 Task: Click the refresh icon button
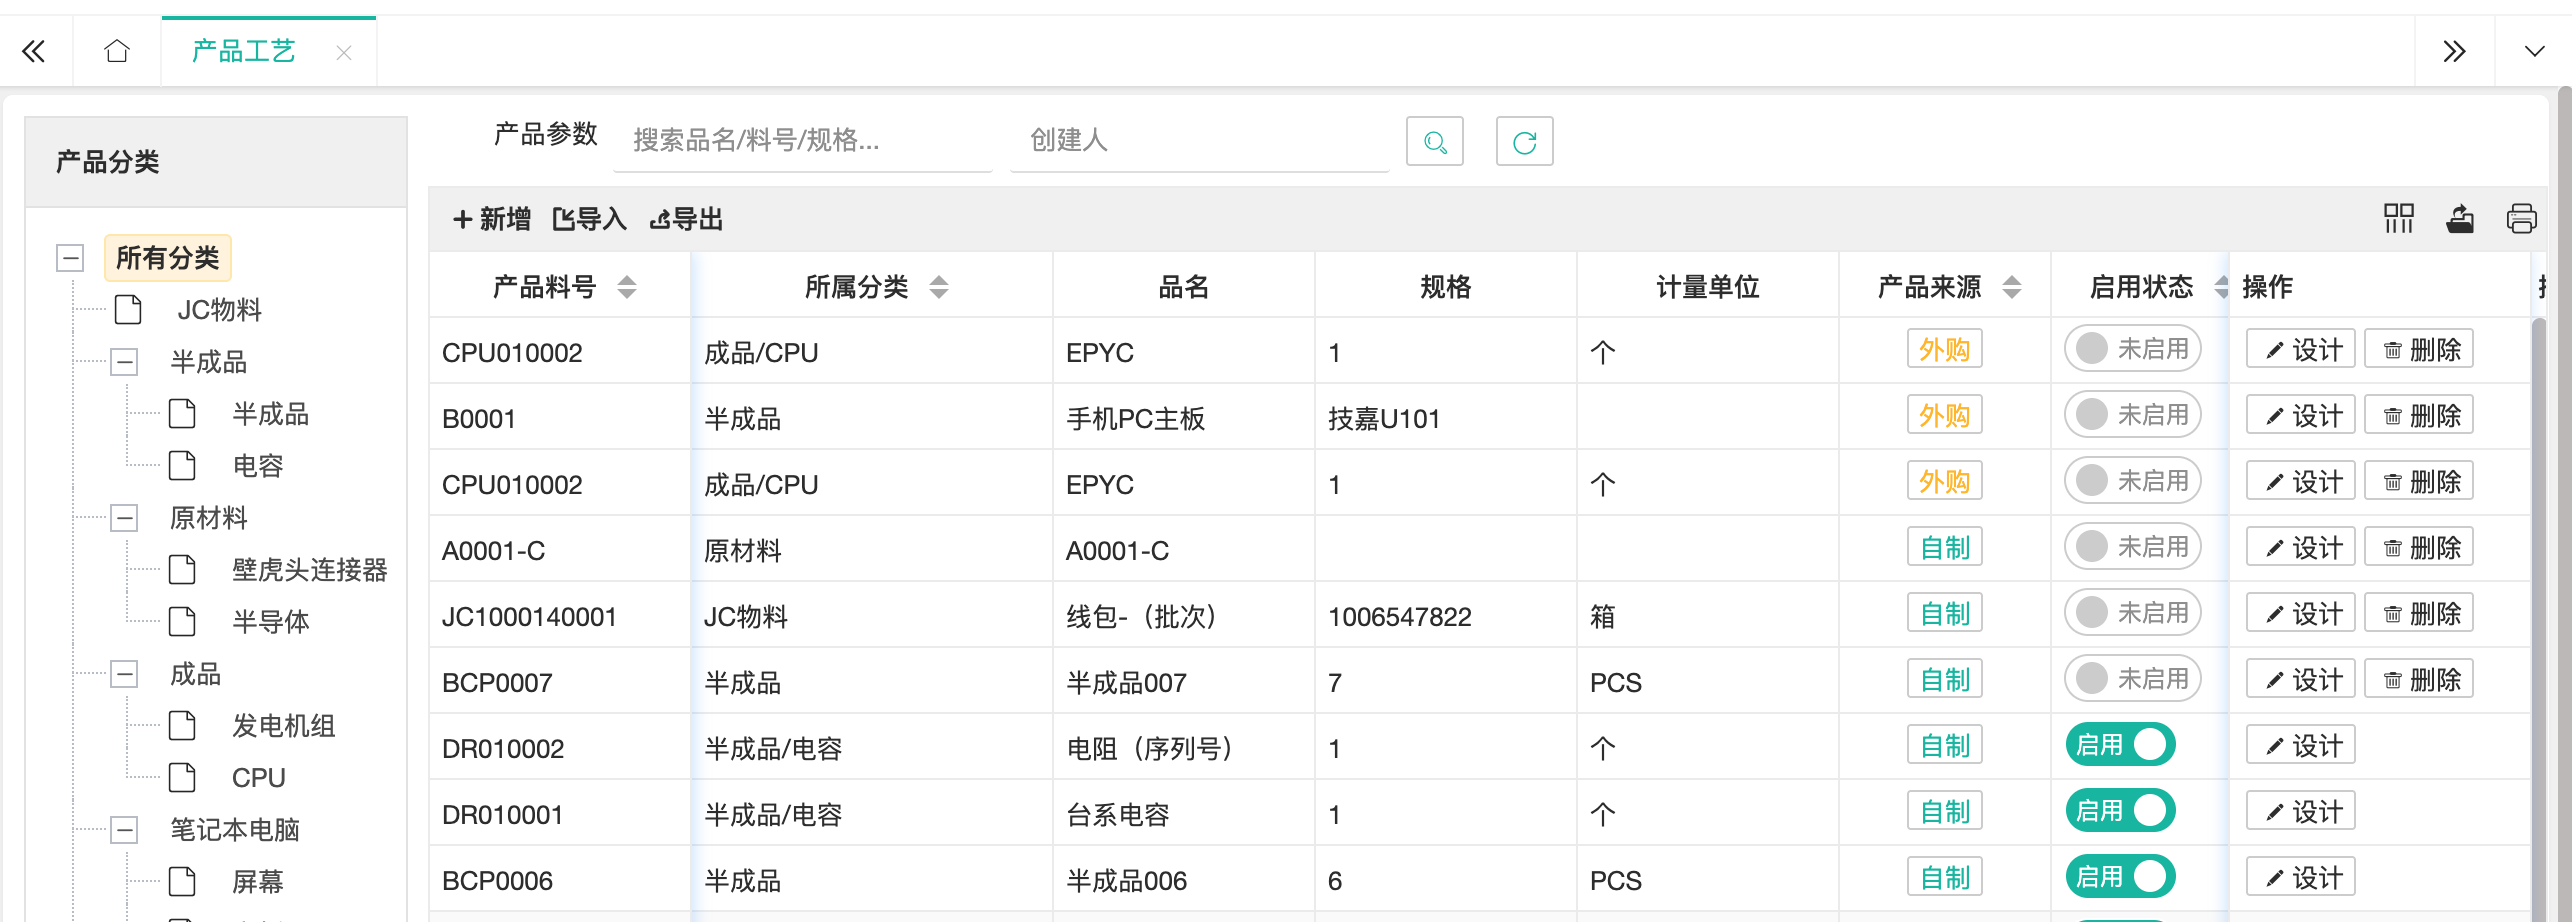1524,142
